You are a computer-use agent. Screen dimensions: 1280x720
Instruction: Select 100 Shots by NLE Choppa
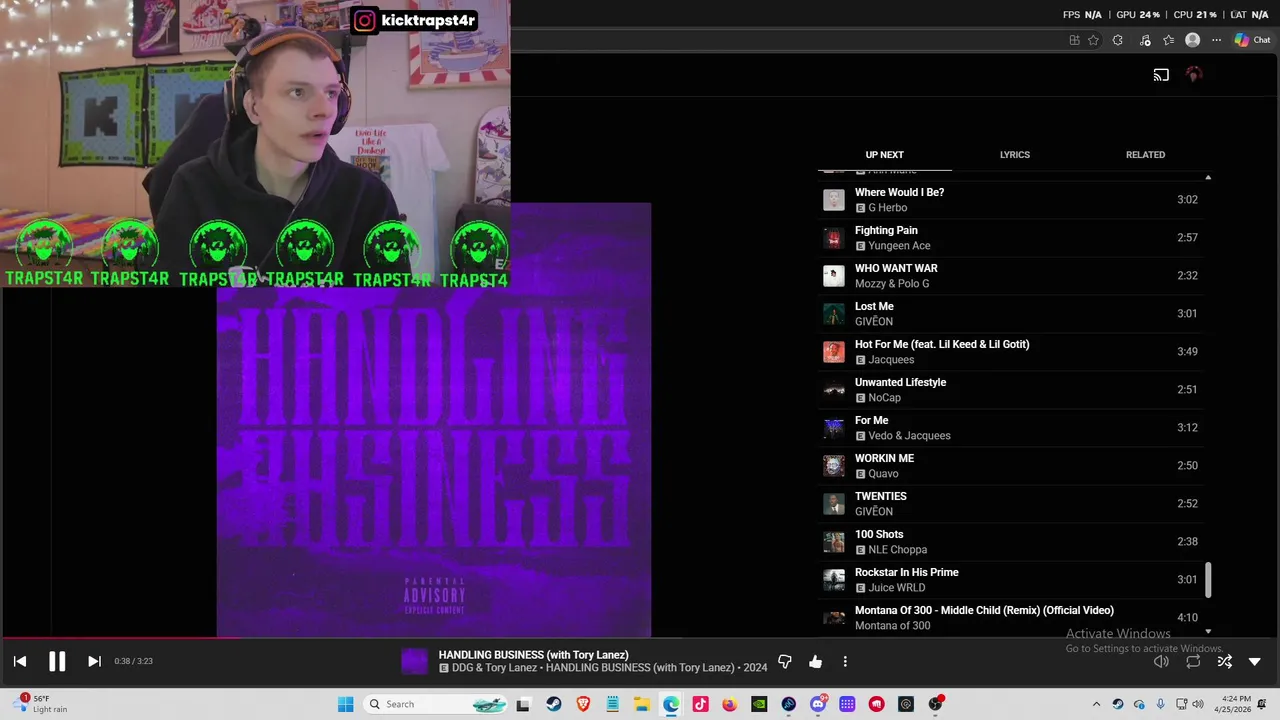click(x=1011, y=542)
